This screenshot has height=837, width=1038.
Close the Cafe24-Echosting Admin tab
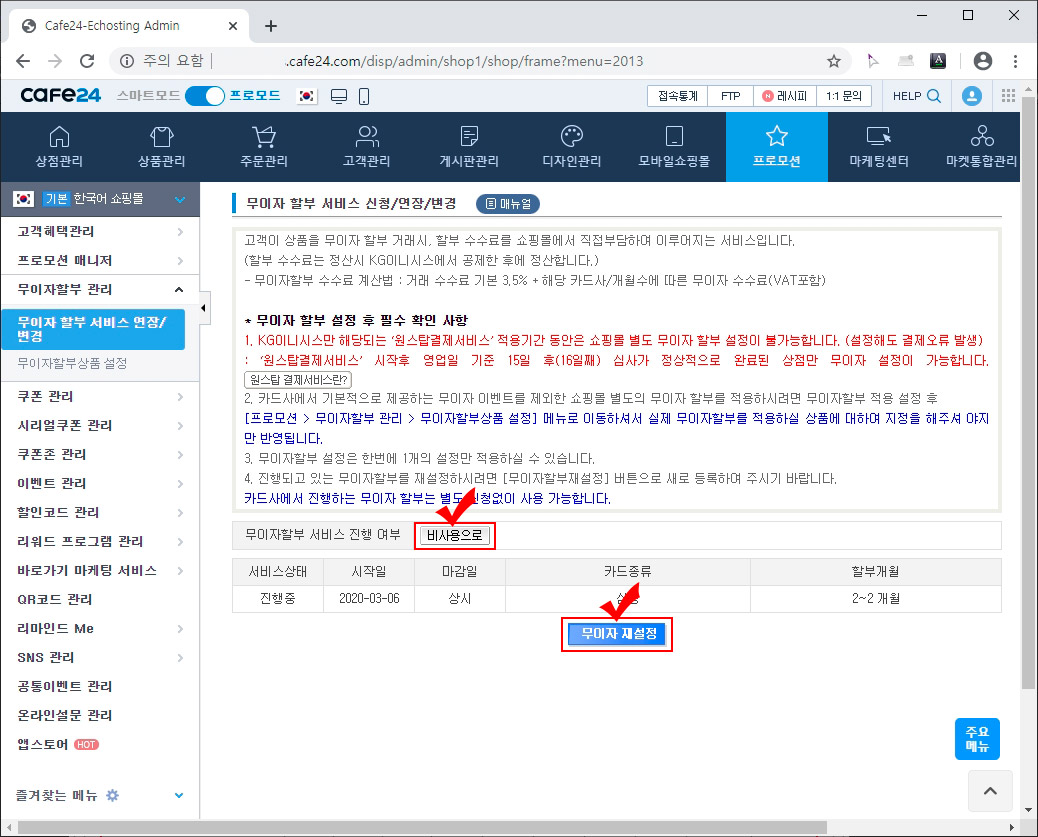coord(233,26)
